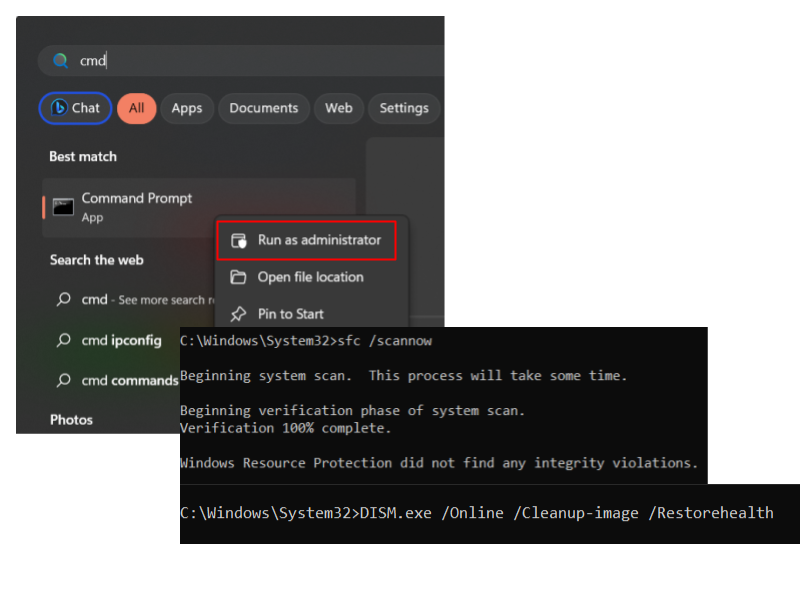
Task: Click the DISM.exe Restorehealth command line
Action: 477,513
